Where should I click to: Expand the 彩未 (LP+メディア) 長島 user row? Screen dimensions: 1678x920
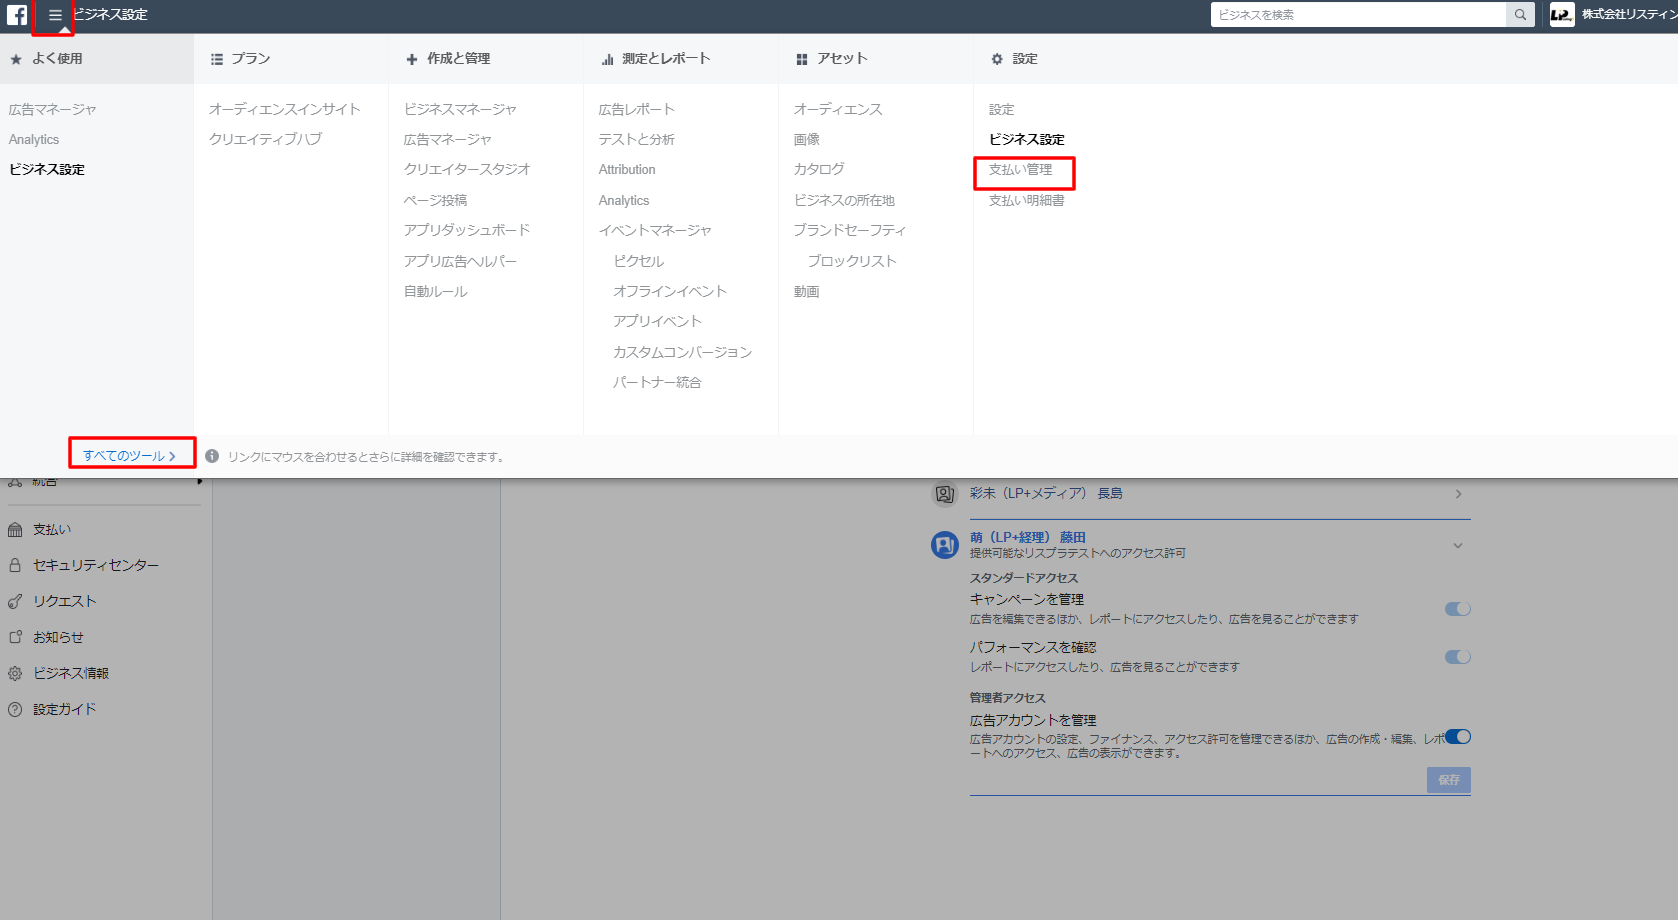click(1458, 494)
